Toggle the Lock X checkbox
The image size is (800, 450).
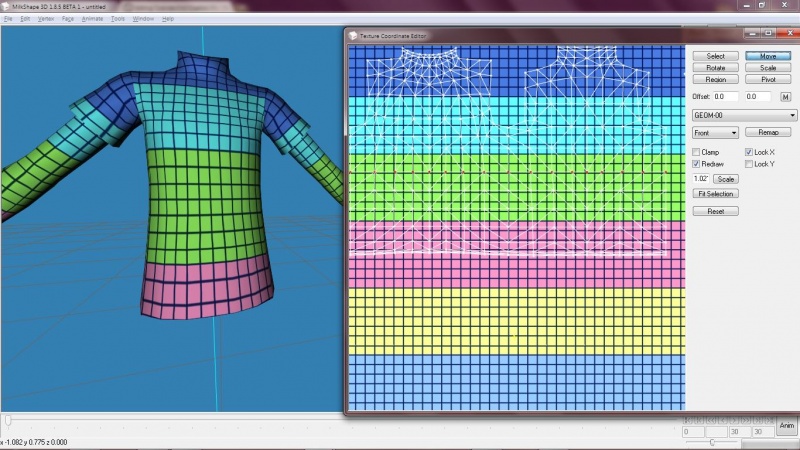coord(749,152)
